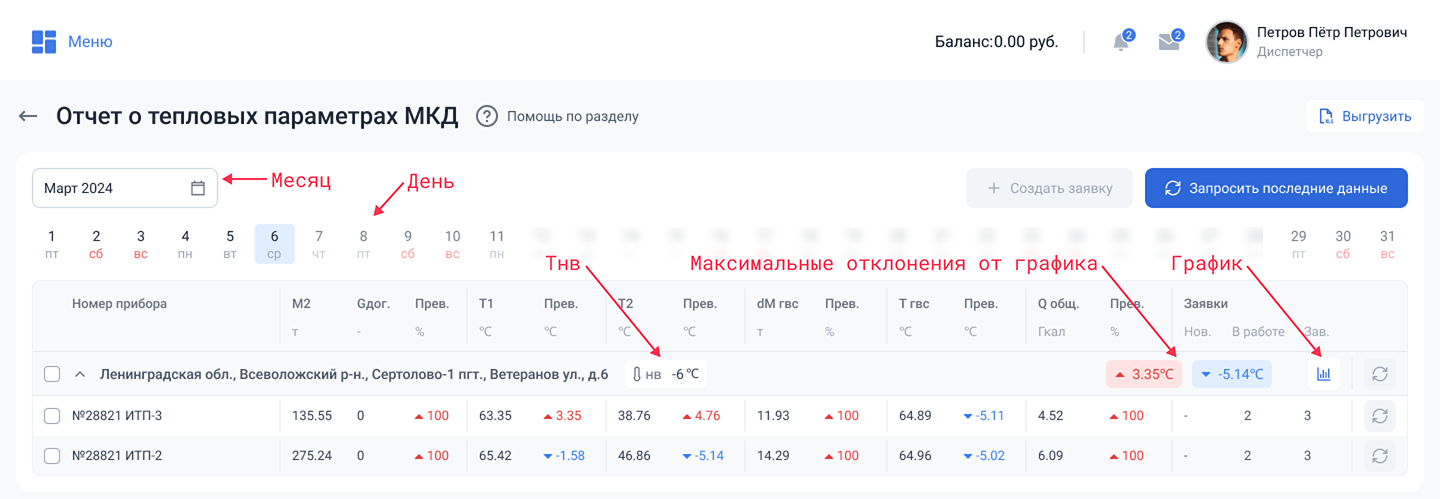Click the help question mark icon

coord(487,116)
